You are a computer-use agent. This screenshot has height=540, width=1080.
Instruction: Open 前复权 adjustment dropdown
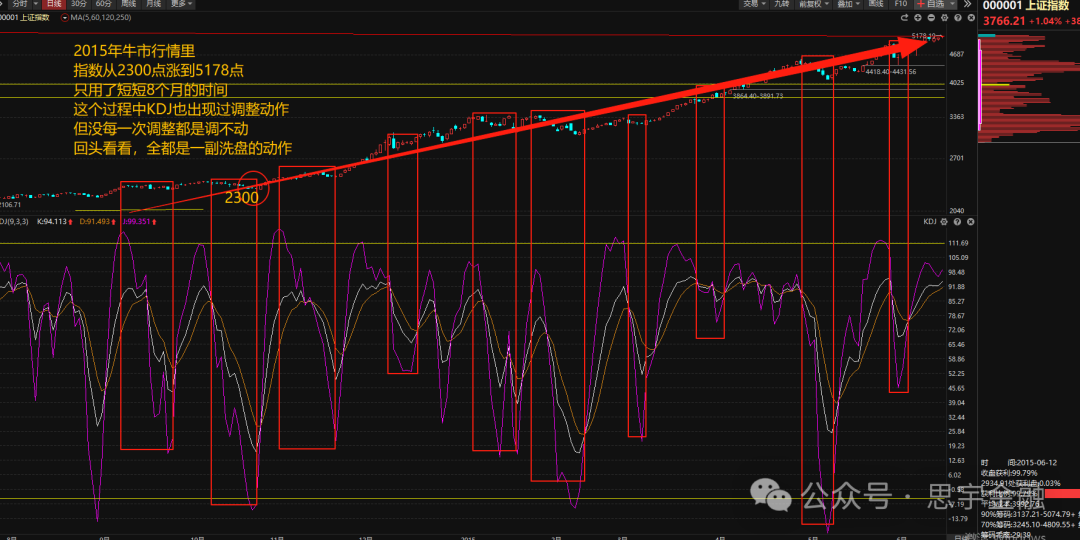pyautogui.click(x=814, y=4)
